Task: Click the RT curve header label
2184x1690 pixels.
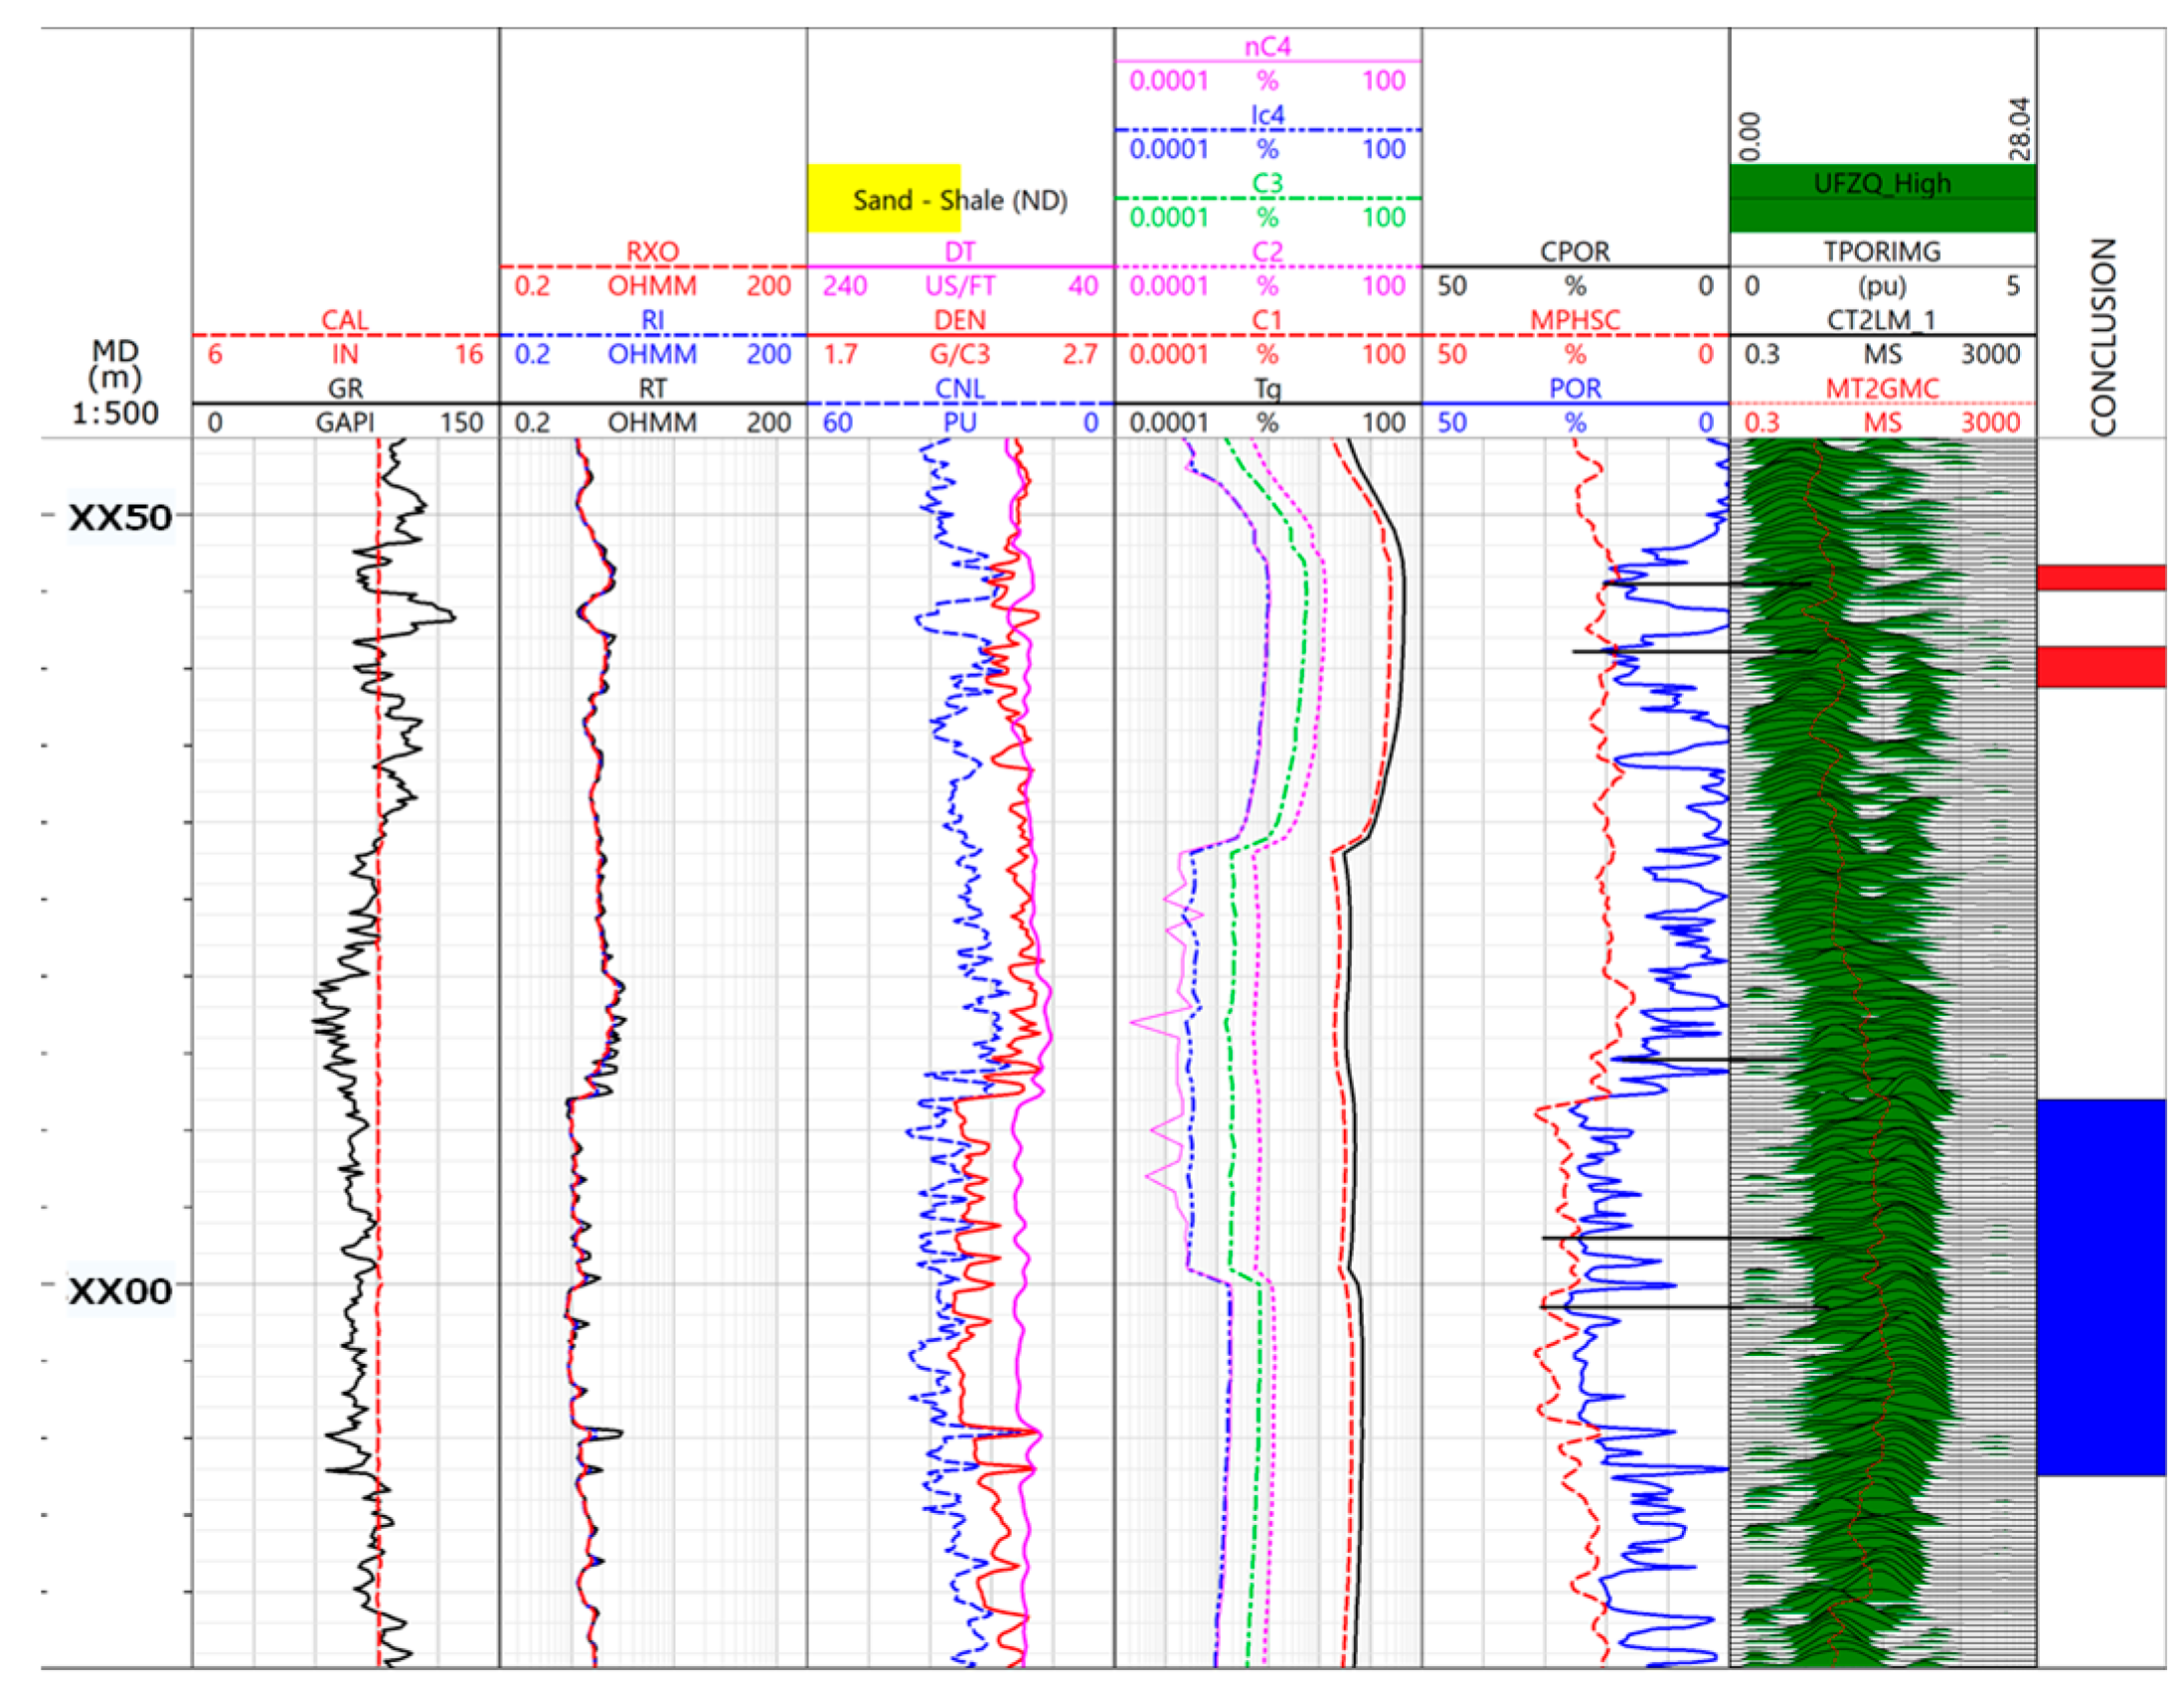Action: [x=652, y=388]
